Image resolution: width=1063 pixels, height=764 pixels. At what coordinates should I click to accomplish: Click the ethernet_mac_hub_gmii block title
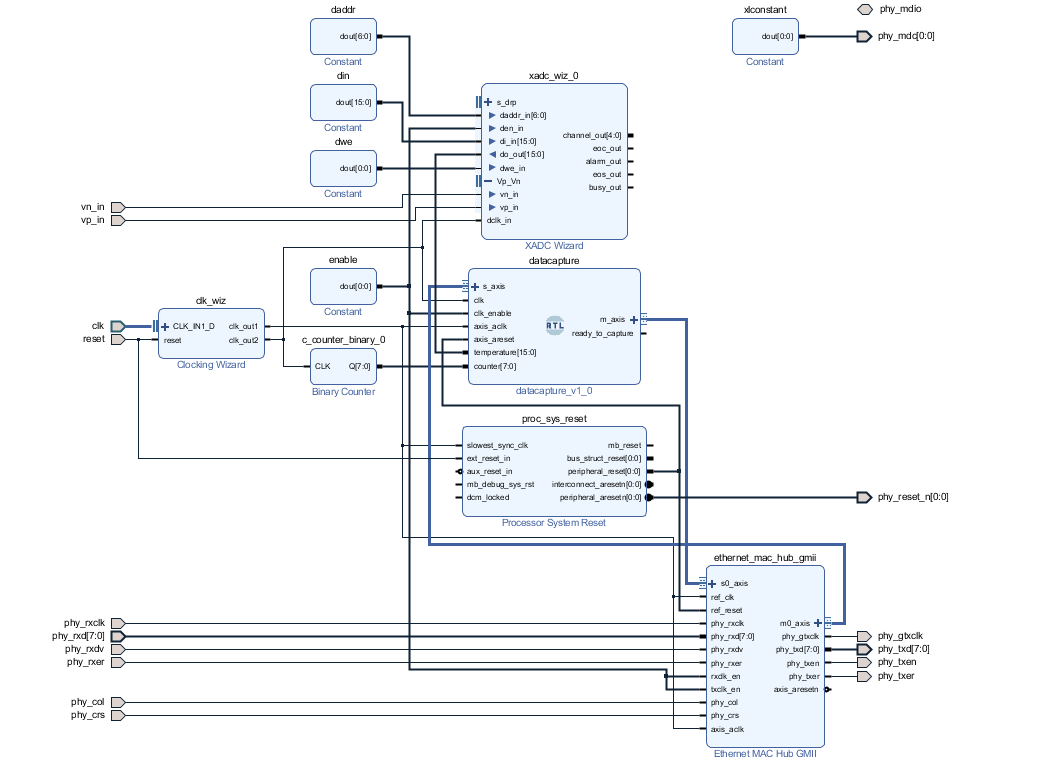(765, 558)
